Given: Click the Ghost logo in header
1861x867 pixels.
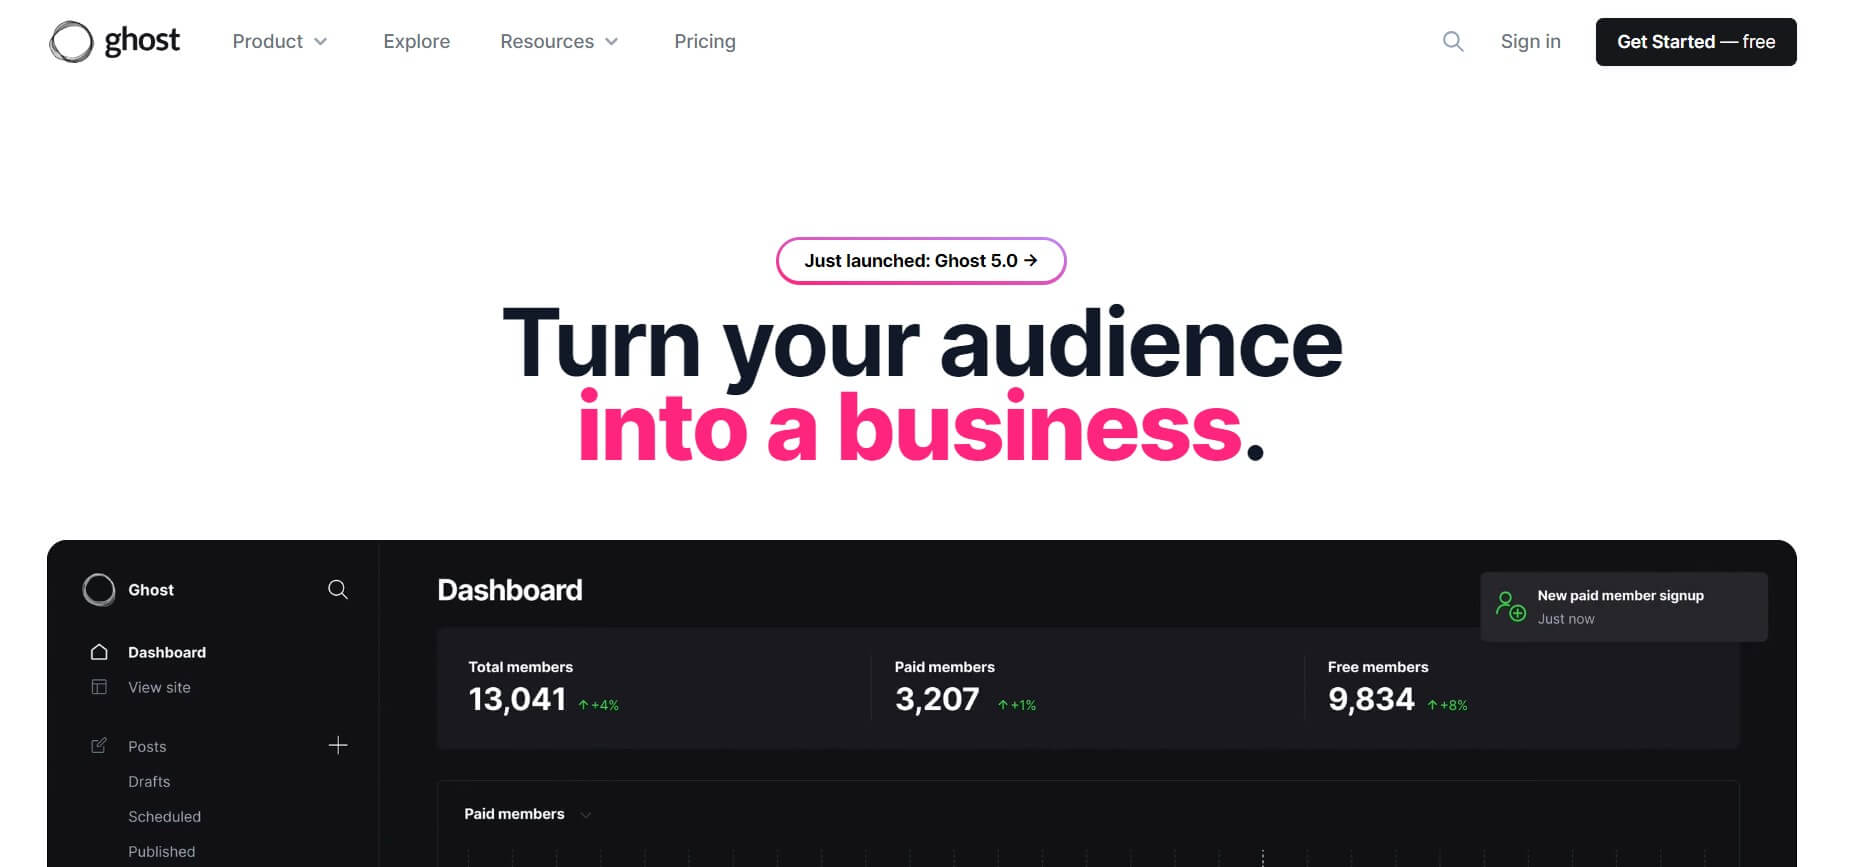Looking at the screenshot, I should [x=114, y=42].
